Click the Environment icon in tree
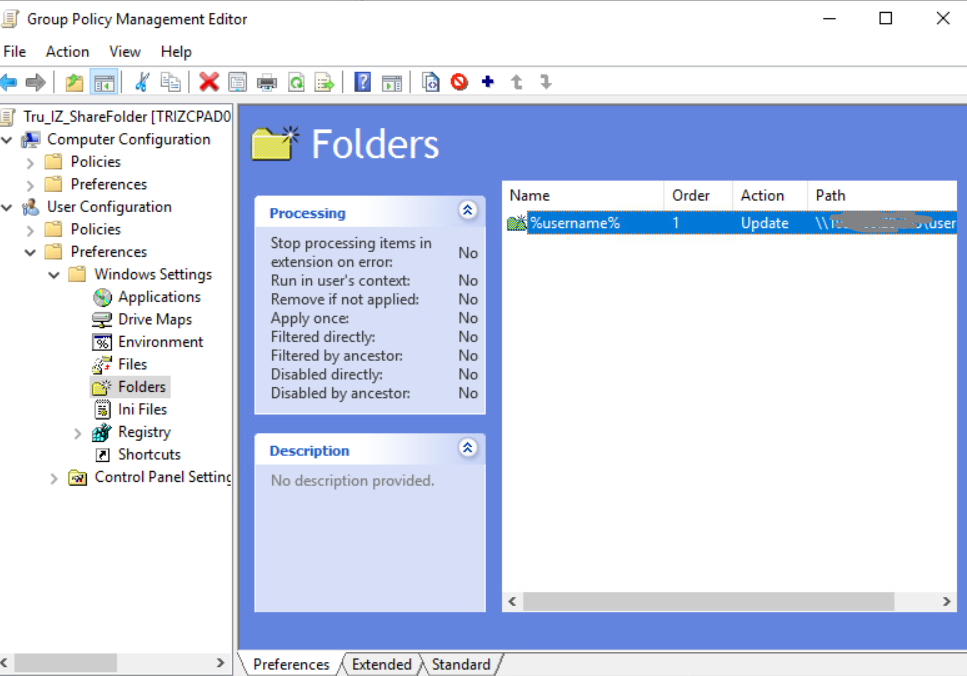The image size is (967, 676). [x=102, y=342]
